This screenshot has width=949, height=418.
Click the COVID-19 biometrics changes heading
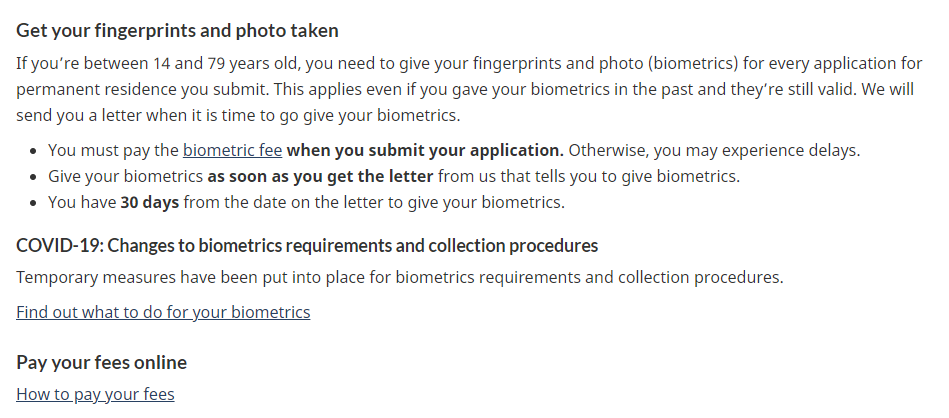(x=307, y=245)
